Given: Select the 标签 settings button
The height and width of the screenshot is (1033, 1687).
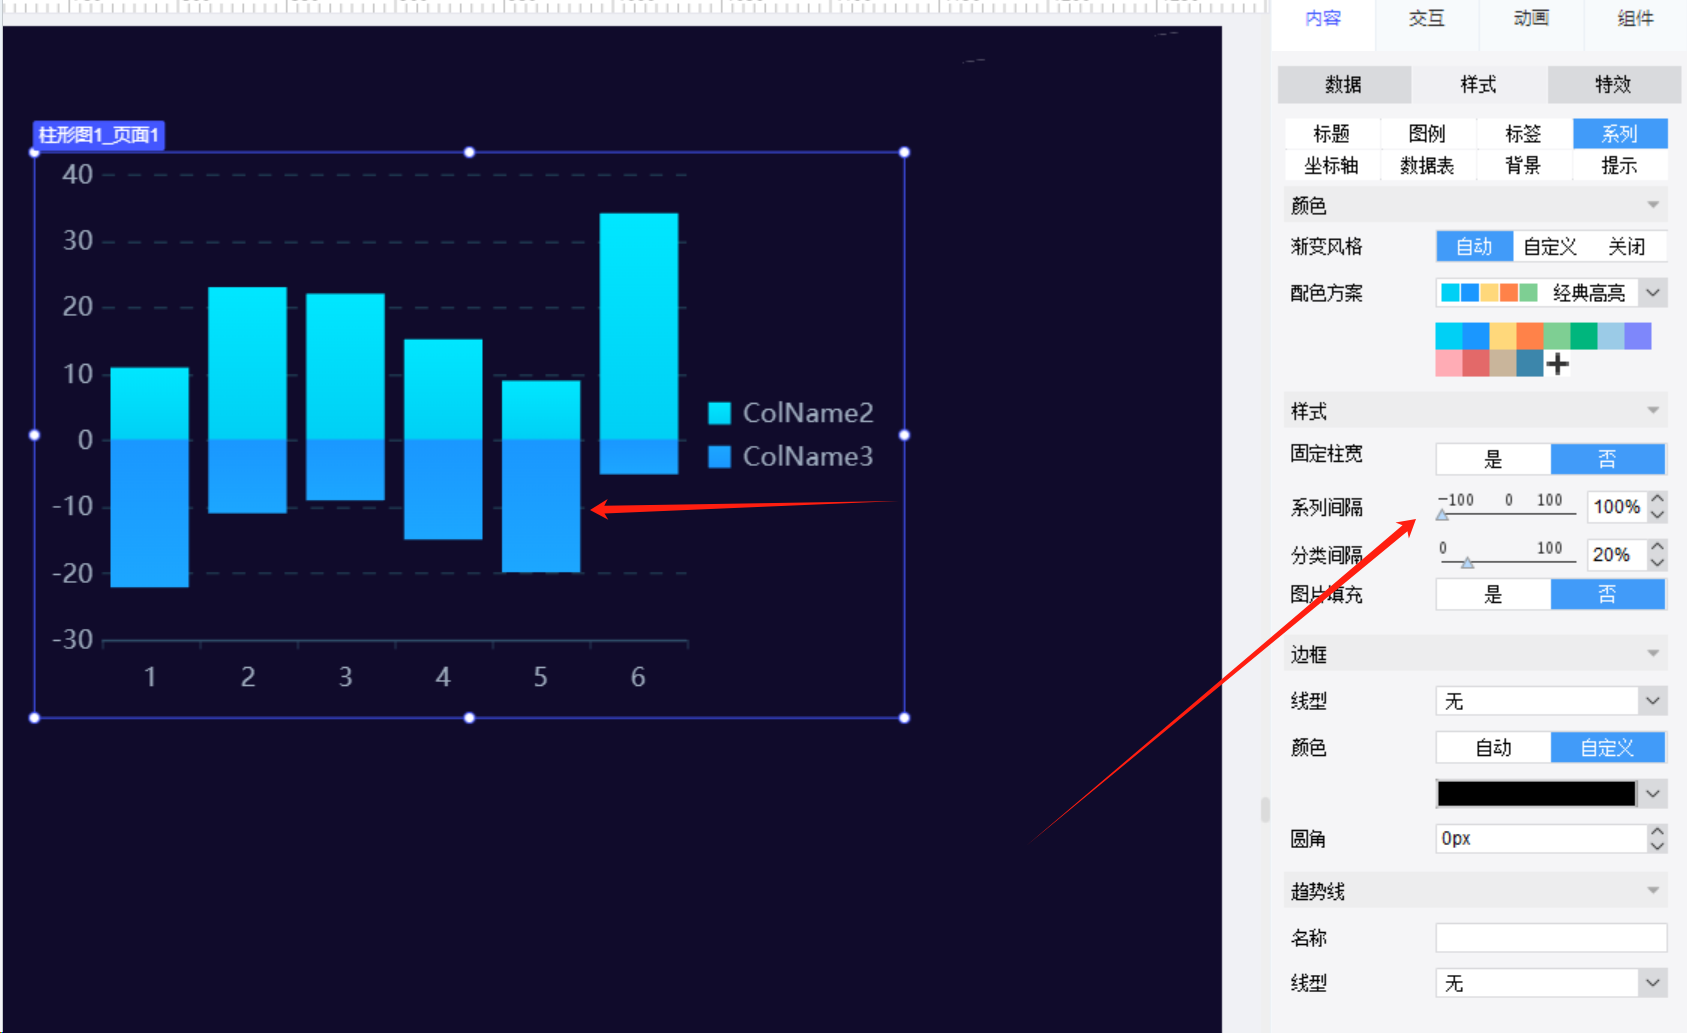Looking at the screenshot, I should click(x=1523, y=133).
